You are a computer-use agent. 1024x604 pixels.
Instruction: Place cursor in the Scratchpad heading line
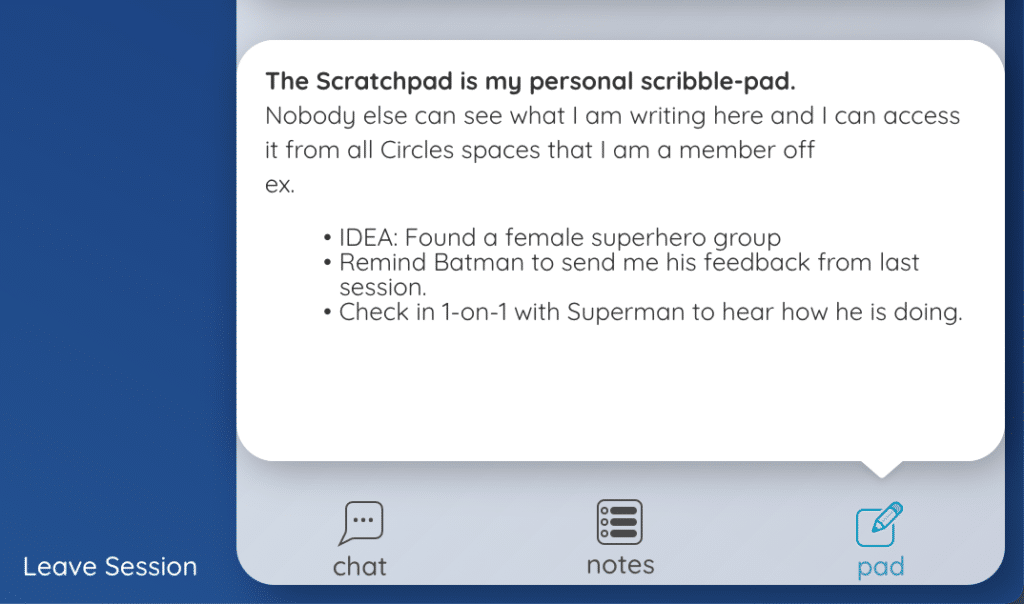click(530, 81)
